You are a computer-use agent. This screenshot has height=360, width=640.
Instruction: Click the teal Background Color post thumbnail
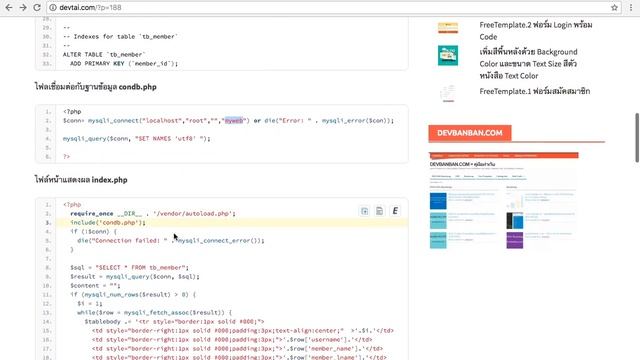click(448, 55)
